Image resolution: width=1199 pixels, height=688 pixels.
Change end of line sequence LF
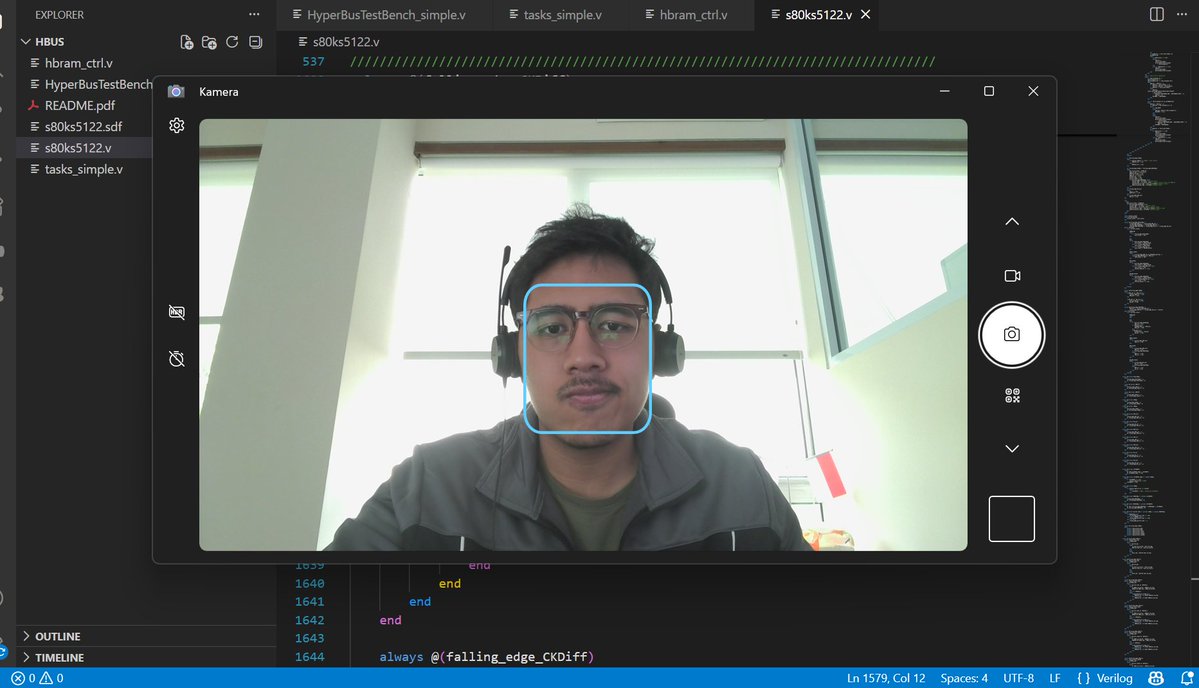(x=1054, y=678)
